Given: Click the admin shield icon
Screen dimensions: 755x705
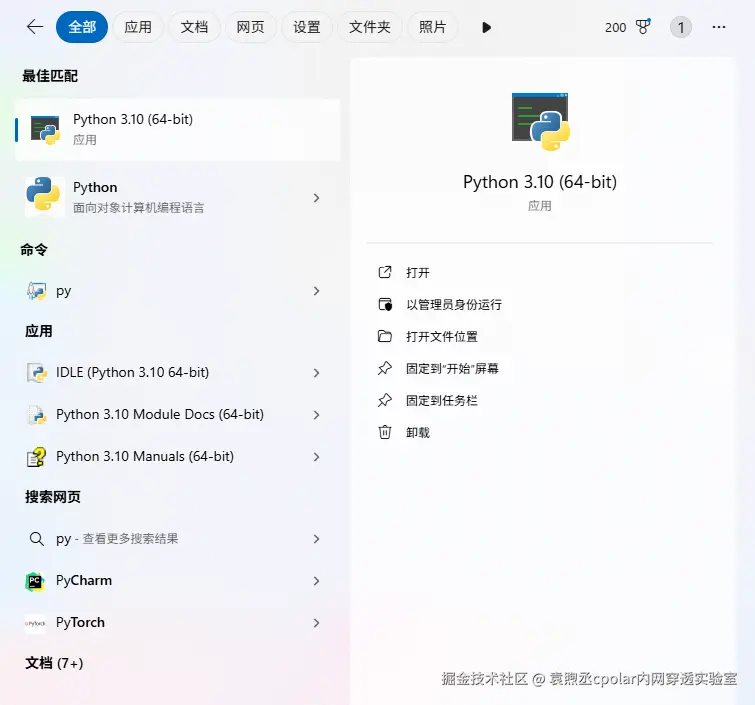Looking at the screenshot, I should [385, 304].
